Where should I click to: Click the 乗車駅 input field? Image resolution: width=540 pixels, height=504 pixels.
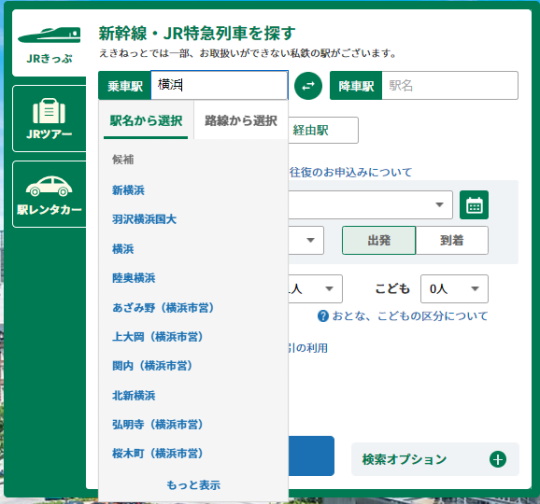pyautogui.click(x=219, y=85)
